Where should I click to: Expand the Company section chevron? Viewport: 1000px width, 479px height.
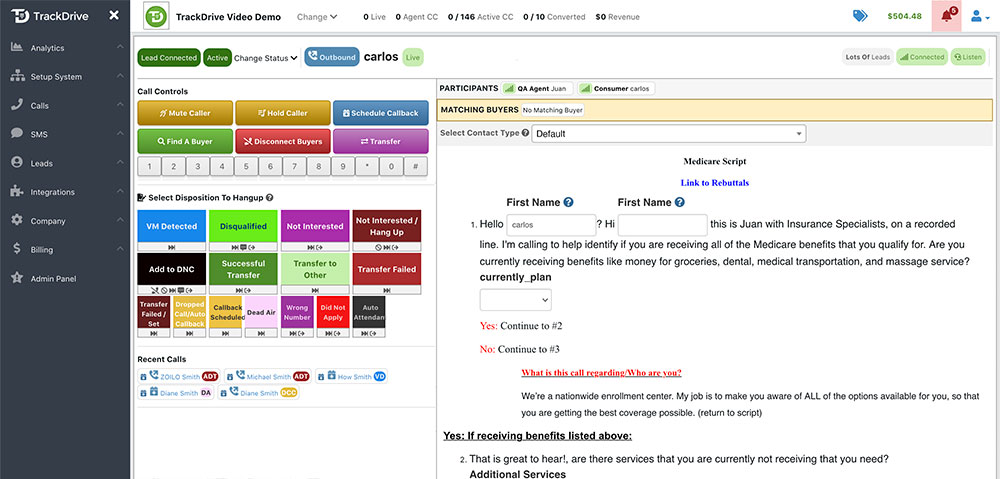coord(120,221)
